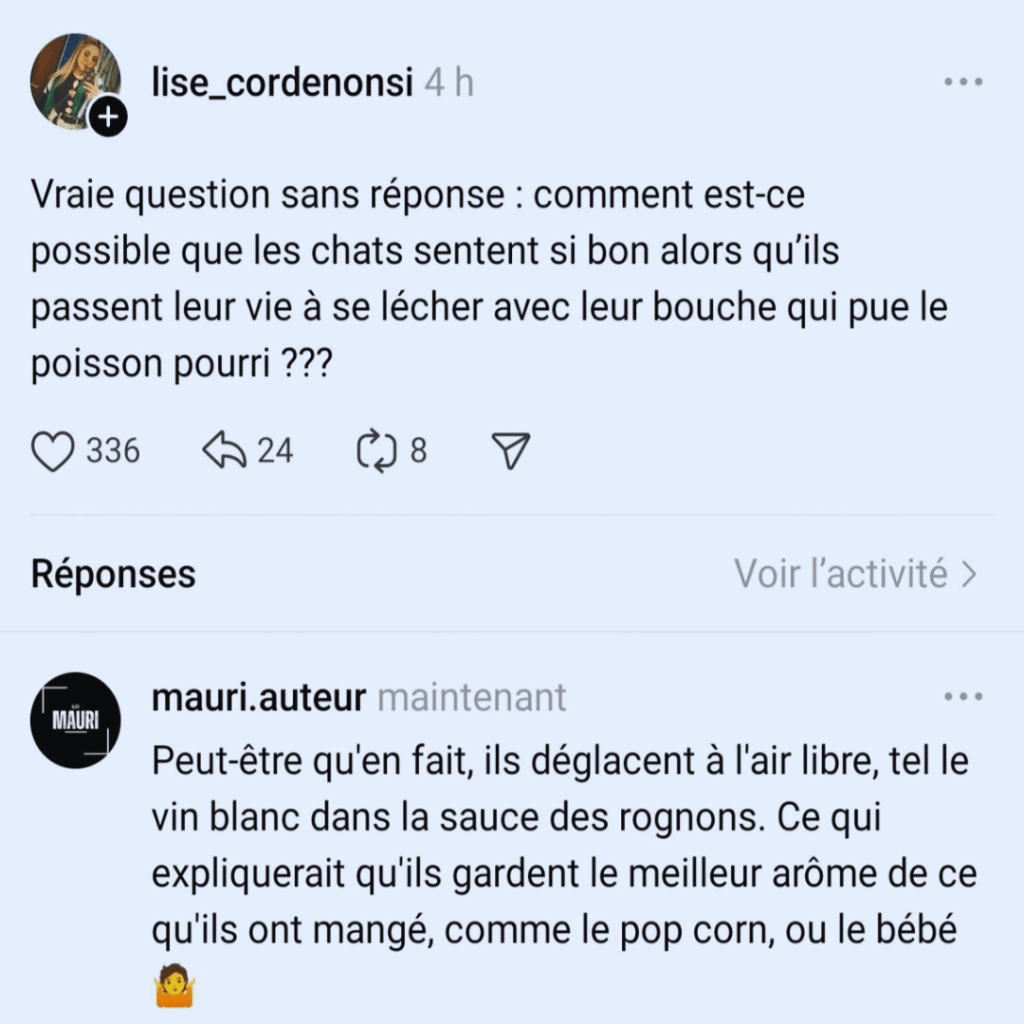Click the Voir l'activité link
The image size is (1024, 1024).
tap(841, 575)
